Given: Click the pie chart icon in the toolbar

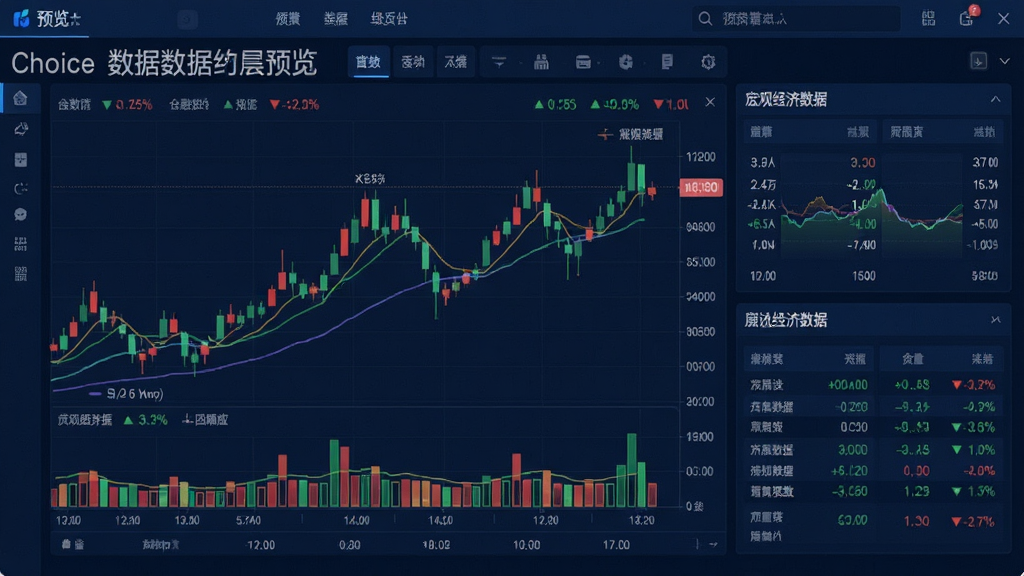Looking at the screenshot, I should click(626, 62).
